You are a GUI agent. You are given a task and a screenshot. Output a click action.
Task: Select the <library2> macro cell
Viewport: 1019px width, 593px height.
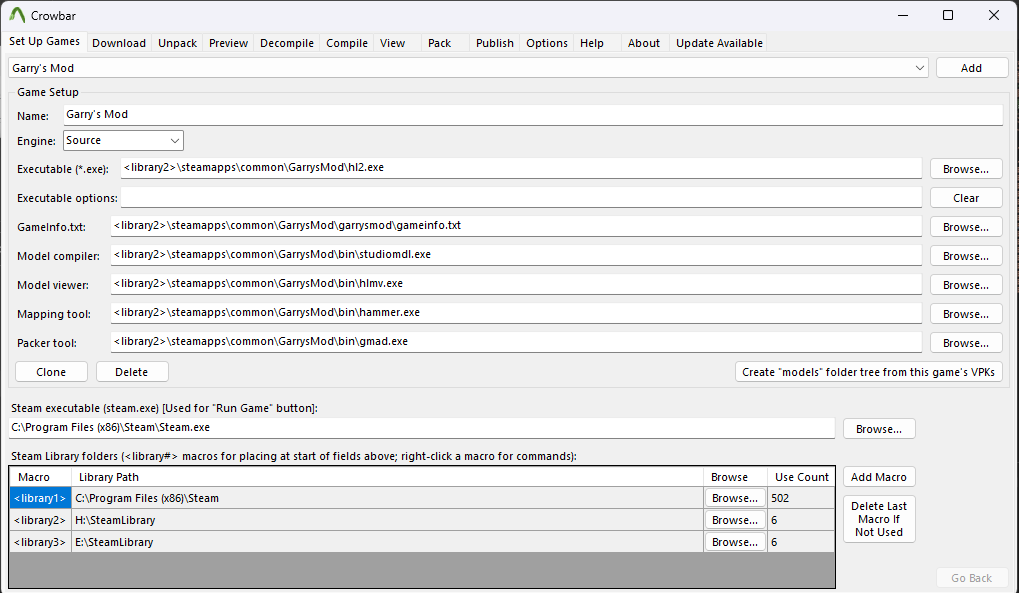(x=40, y=520)
